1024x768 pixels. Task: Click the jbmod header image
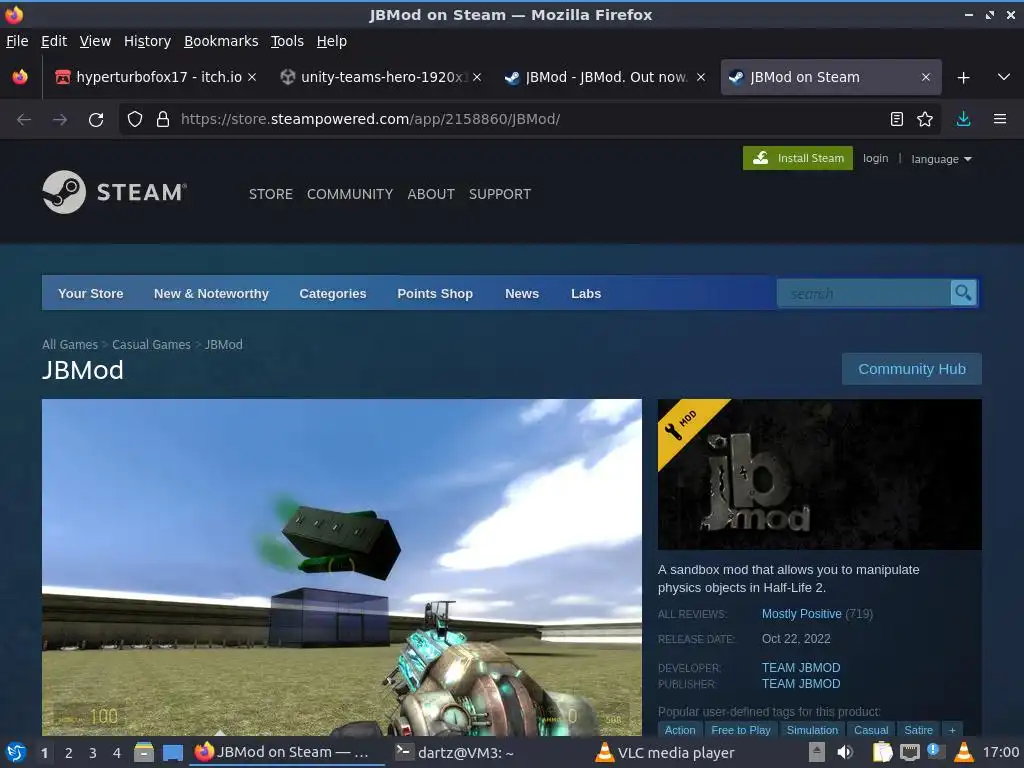click(820, 474)
